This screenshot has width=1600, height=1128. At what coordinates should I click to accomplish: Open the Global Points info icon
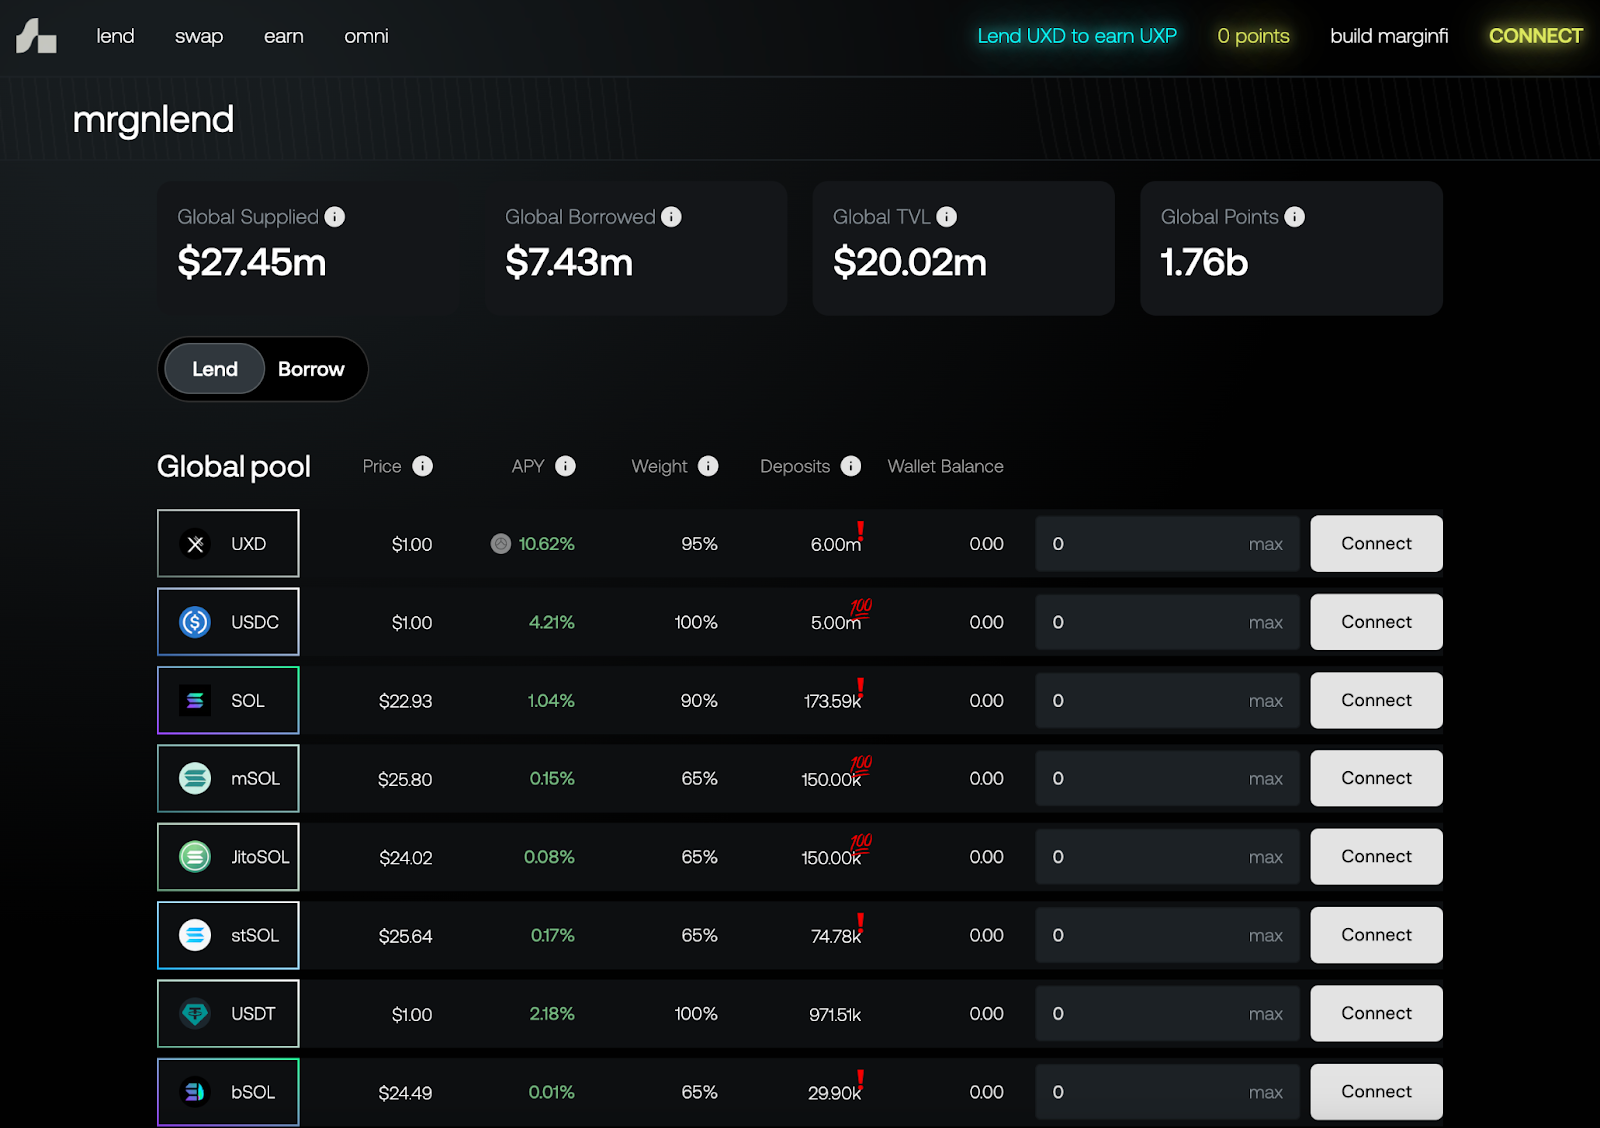click(x=1295, y=217)
